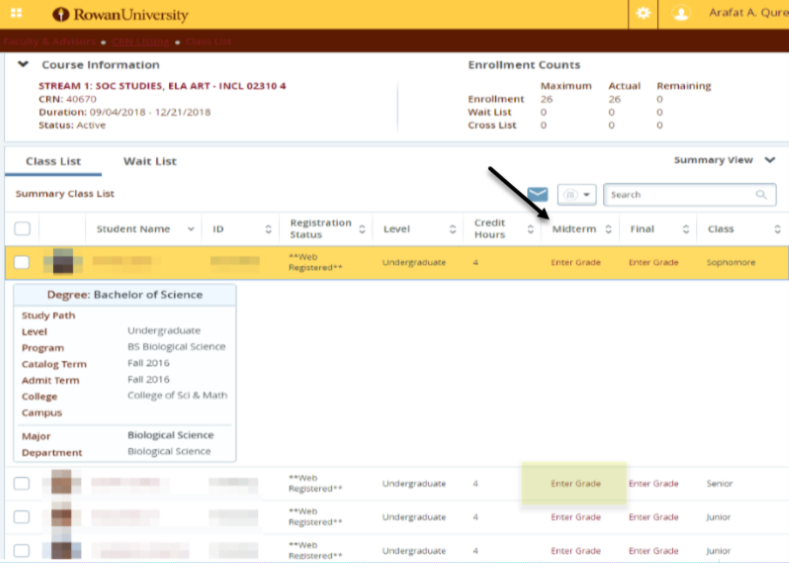The height and width of the screenshot is (563, 789).
Task: Sort by the Final column arrows
Action: click(686, 229)
